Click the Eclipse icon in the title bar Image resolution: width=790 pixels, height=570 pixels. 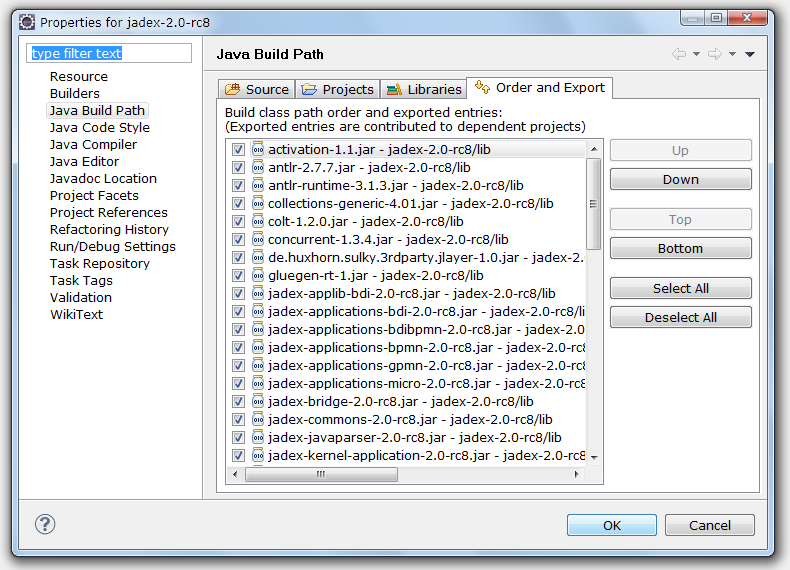point(27,21)
